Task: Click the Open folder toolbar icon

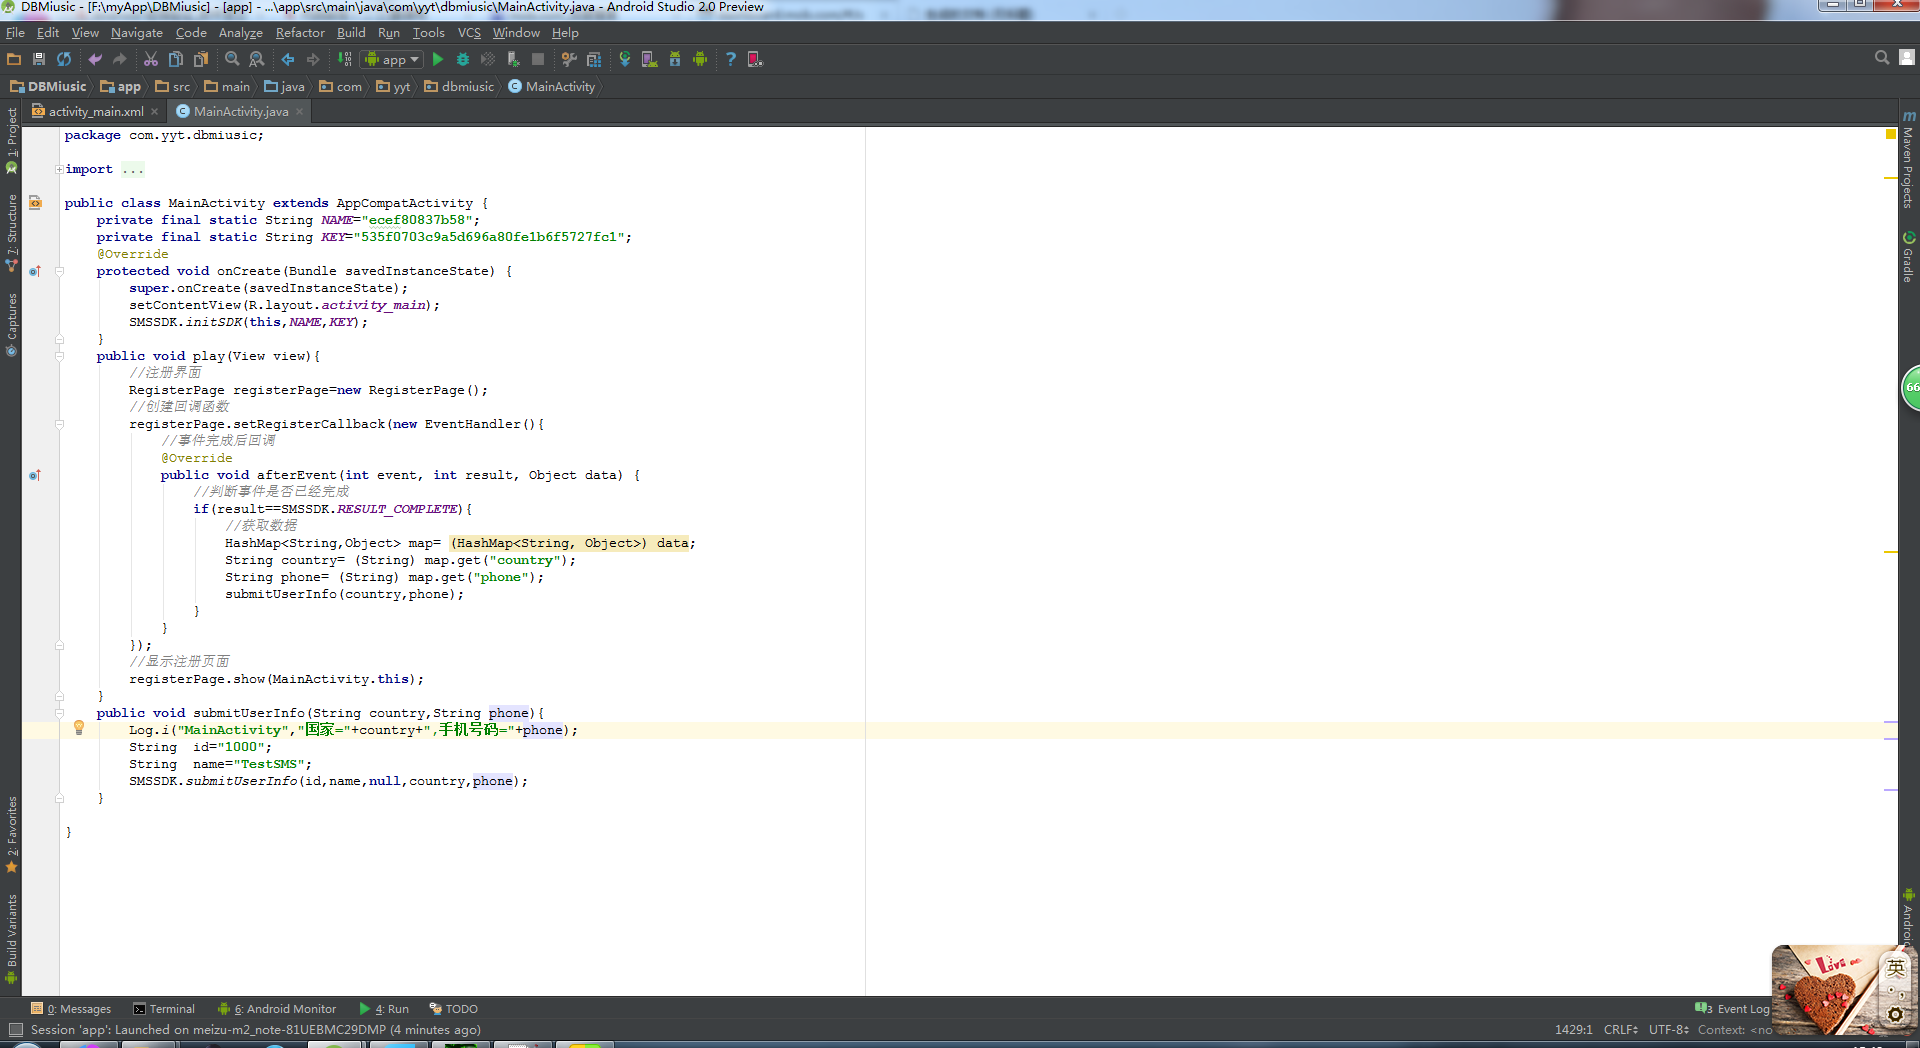Action: (x=14, y=59)
